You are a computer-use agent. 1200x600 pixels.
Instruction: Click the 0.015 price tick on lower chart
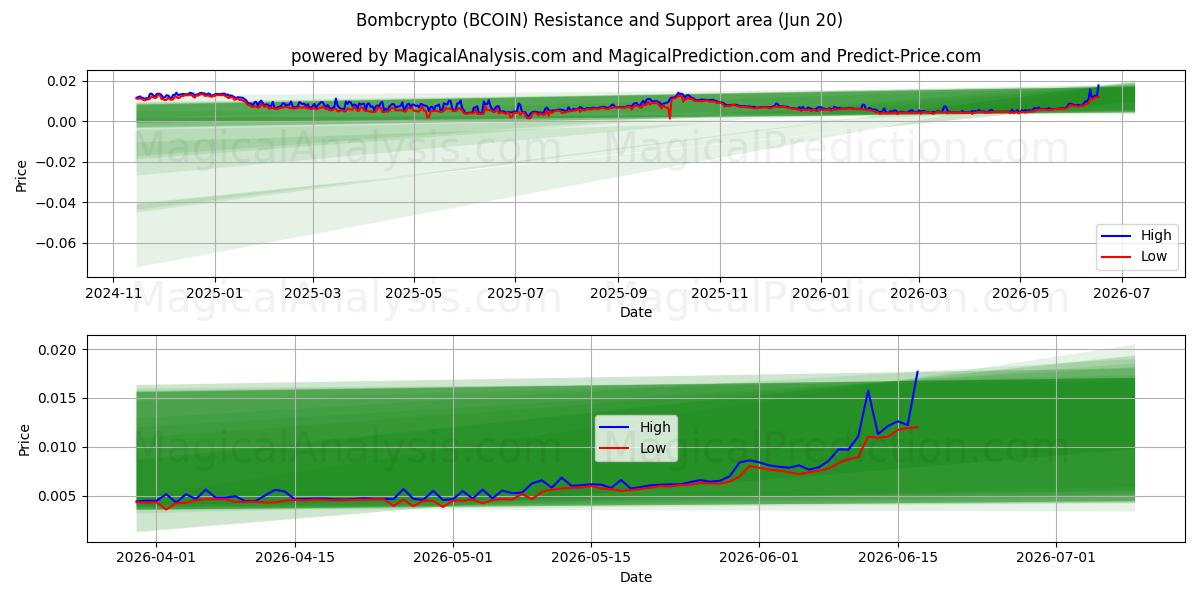(59, 399)
